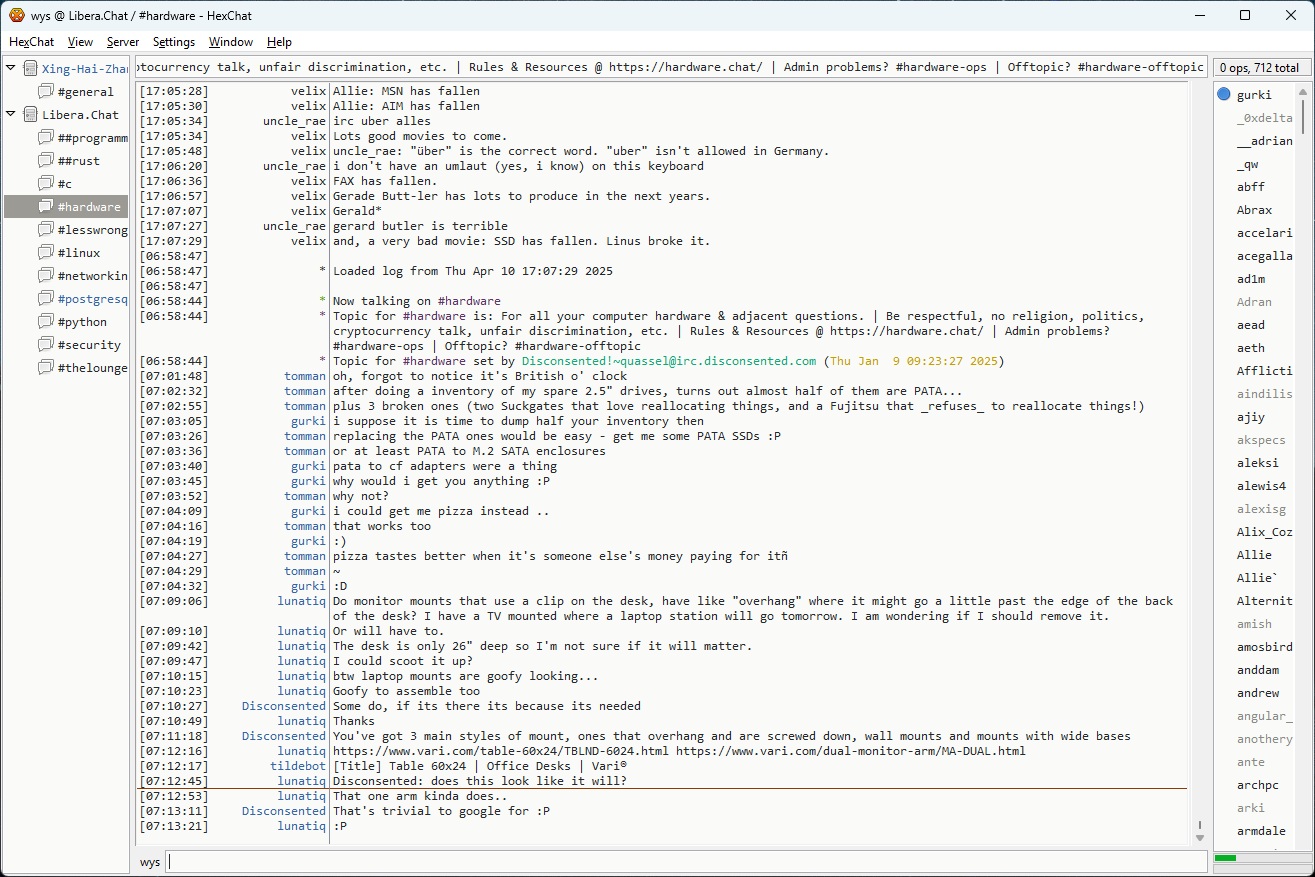1315x877 pixels.
Task: Switch to the #networking channel
Action: [92, 275]
